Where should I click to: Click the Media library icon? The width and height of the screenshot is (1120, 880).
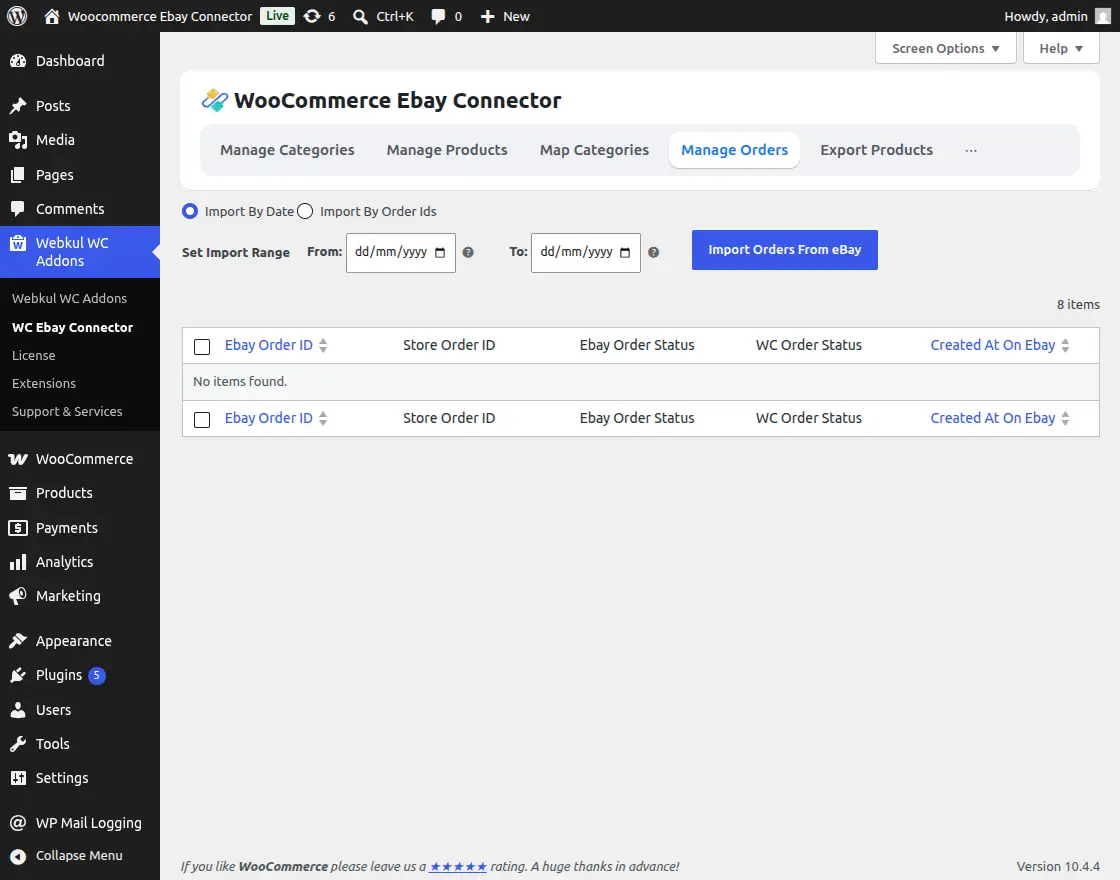pos(18,140)
